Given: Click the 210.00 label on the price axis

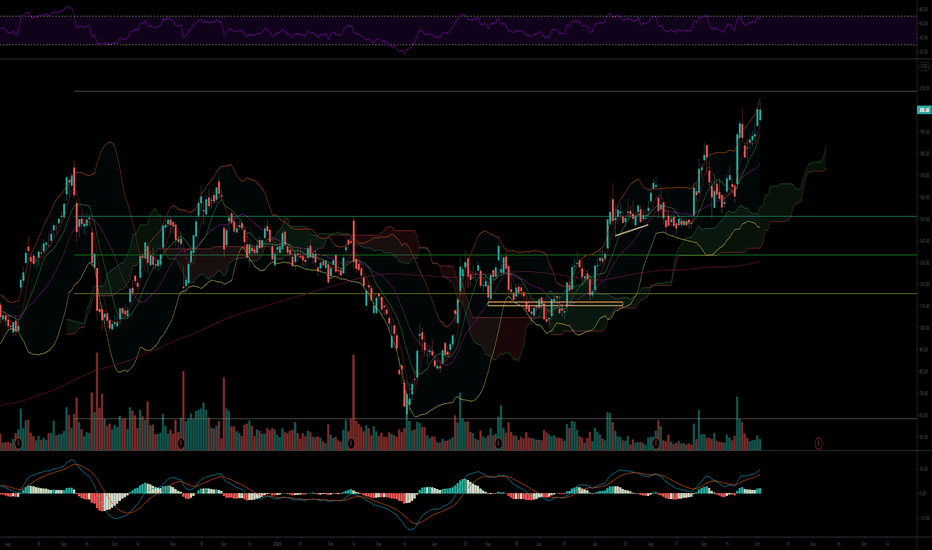Looking at the screenshot, I should 924,88.
